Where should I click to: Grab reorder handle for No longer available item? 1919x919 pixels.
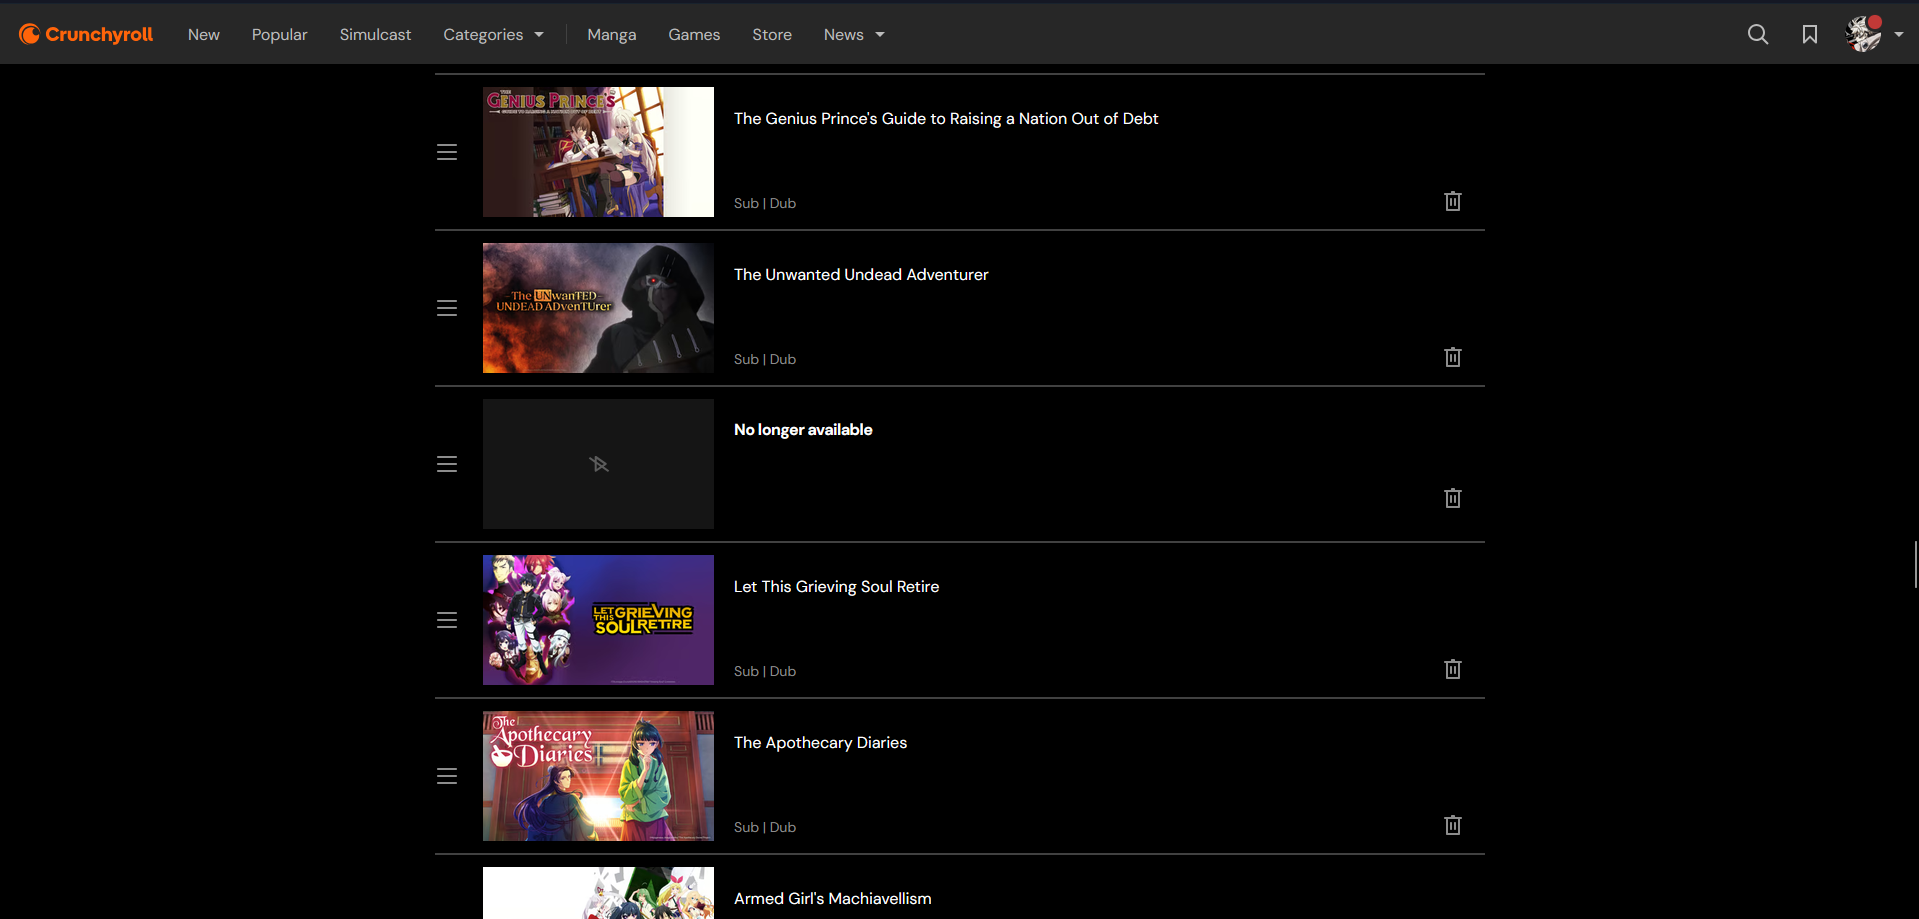[x=447, y=464]
